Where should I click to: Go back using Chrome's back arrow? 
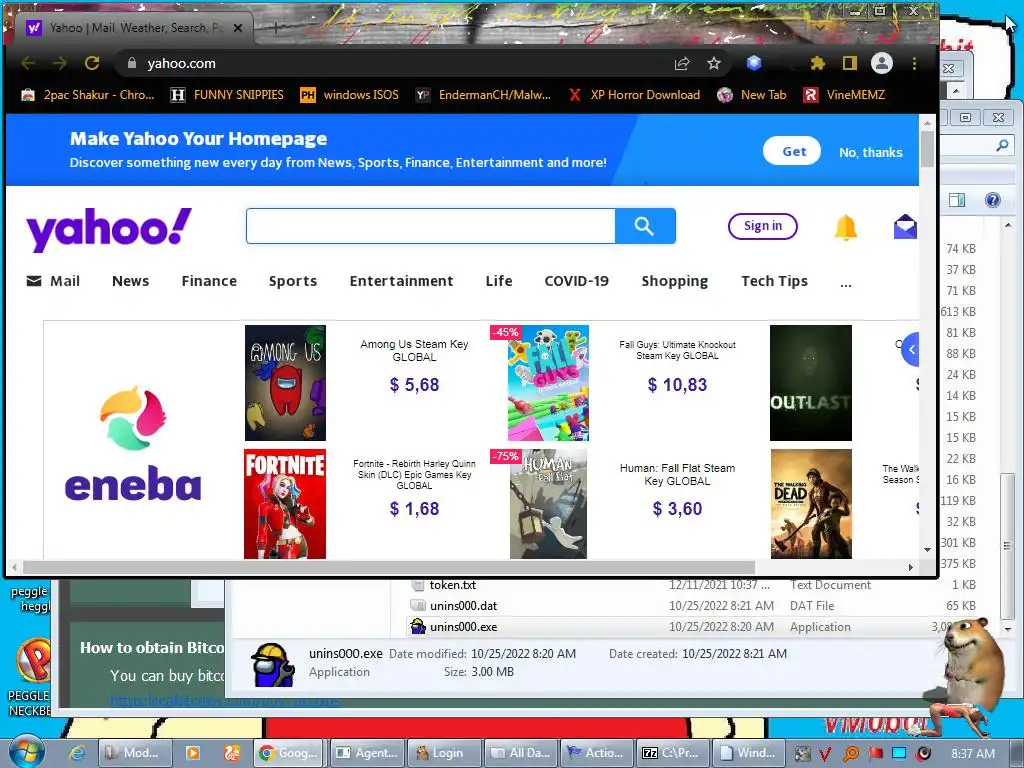(28, 63)
